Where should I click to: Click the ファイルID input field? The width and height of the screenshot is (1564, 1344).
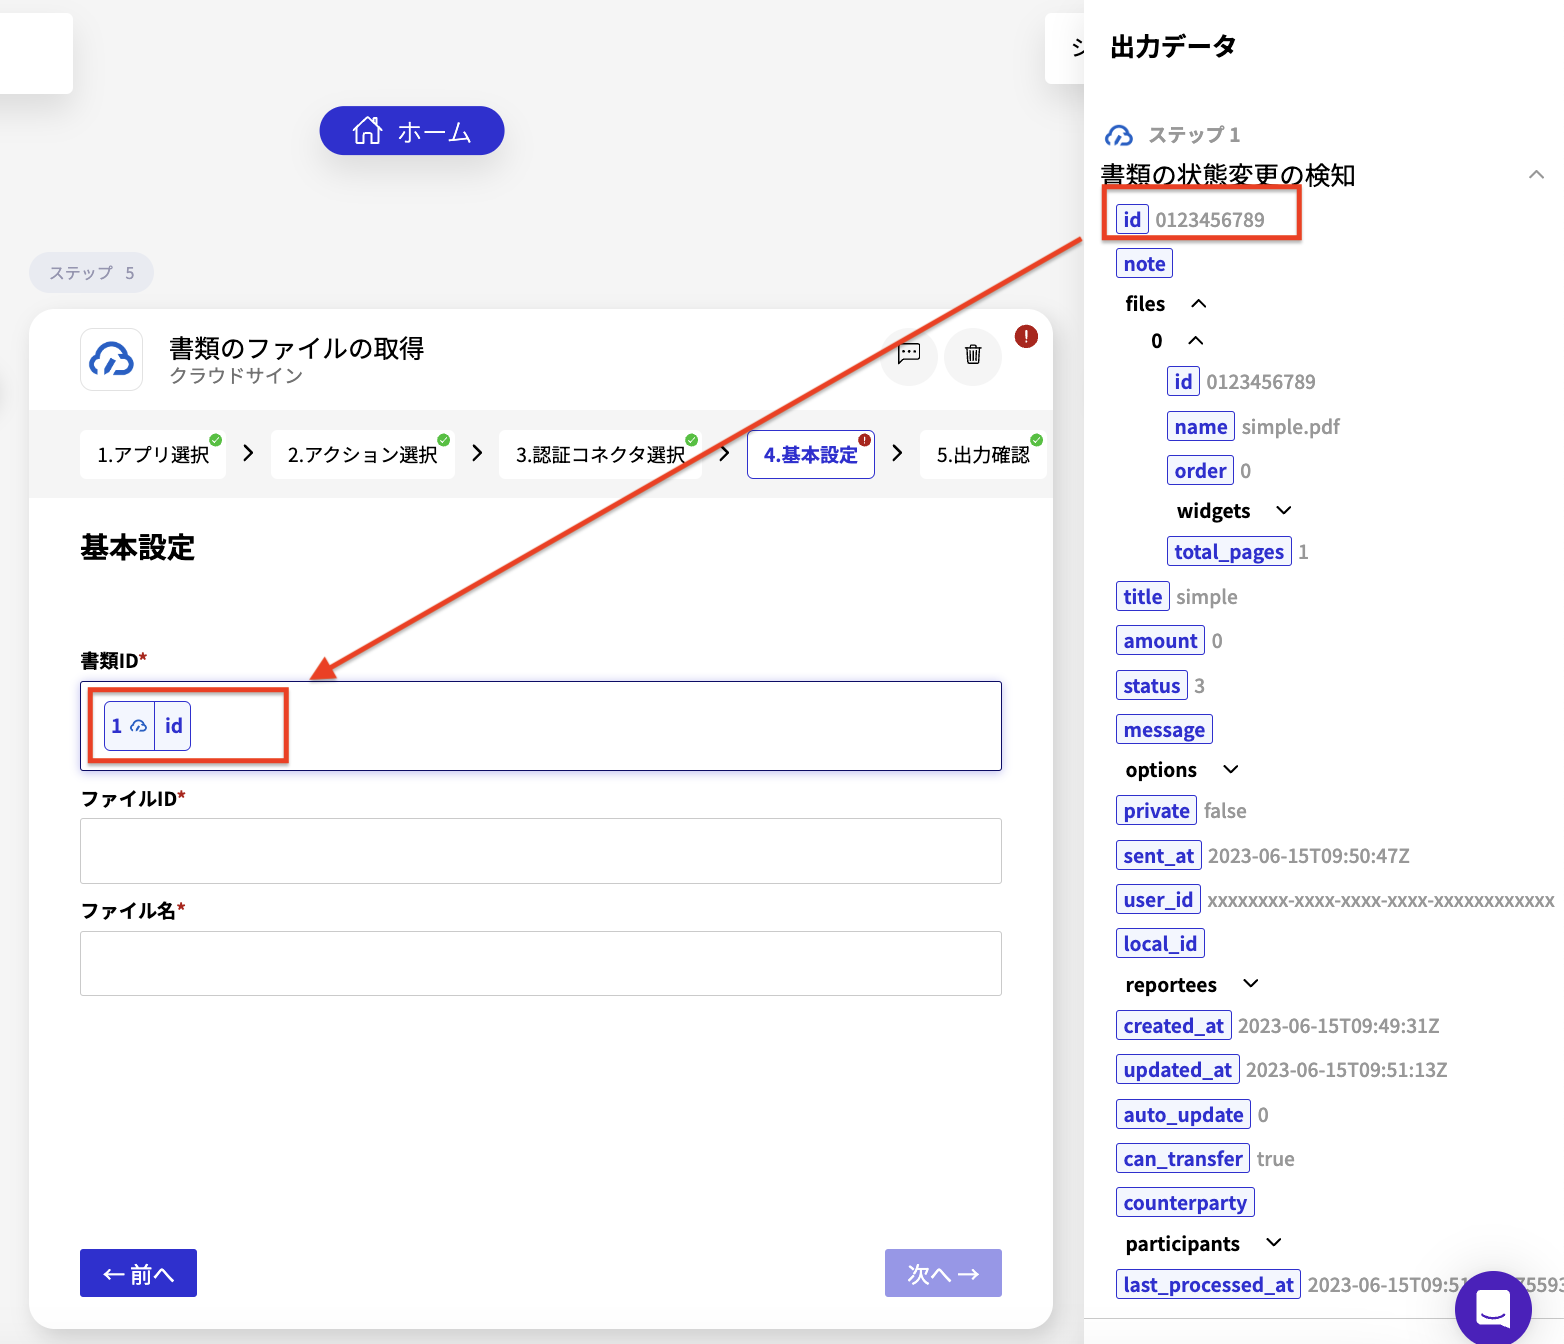(541, 851)
